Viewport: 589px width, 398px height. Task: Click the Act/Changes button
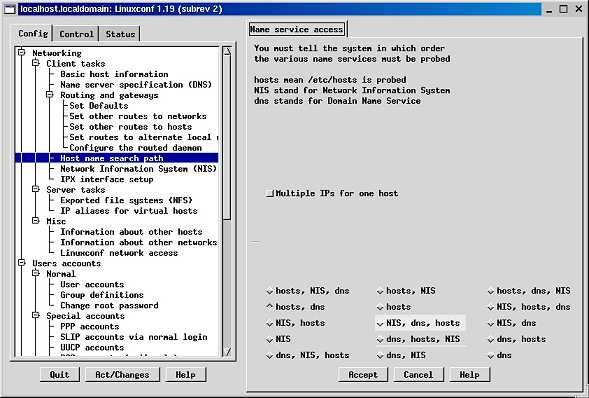[x=122, y=375]
